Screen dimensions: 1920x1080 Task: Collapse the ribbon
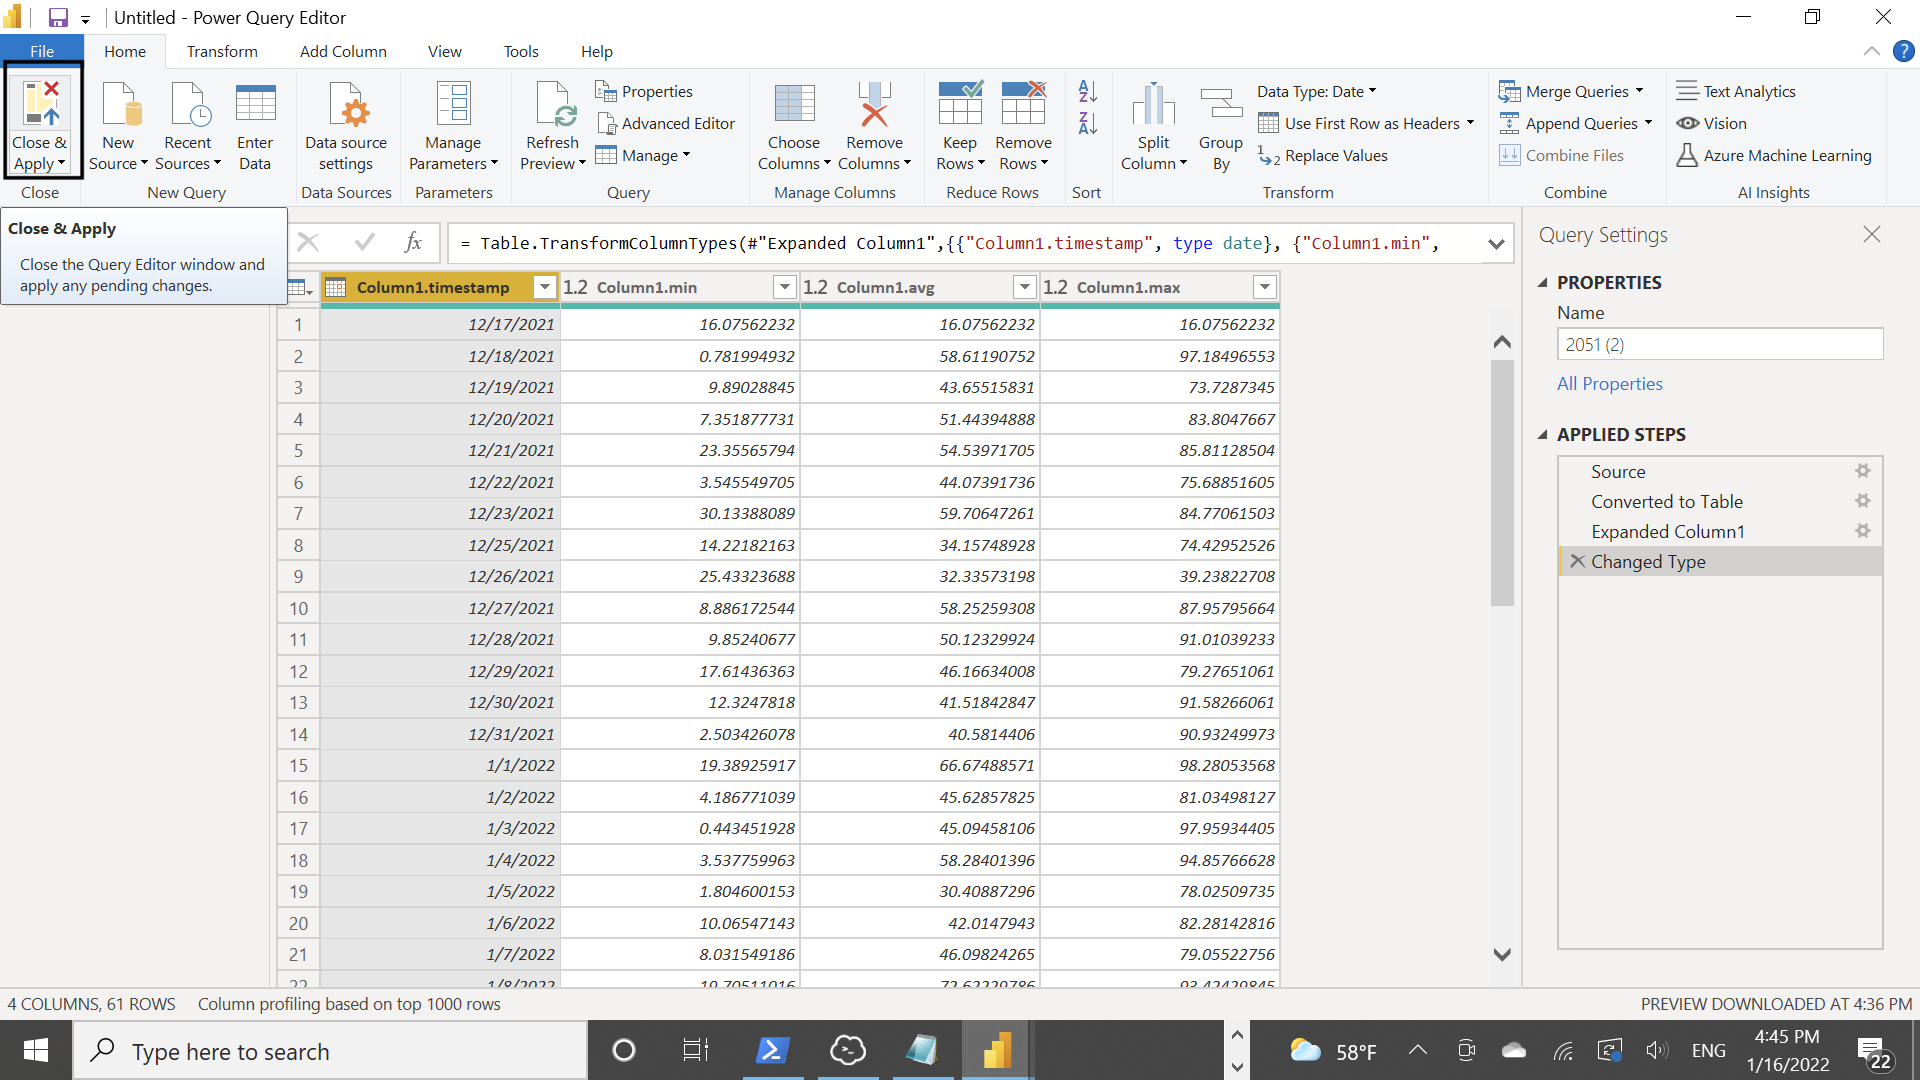[x=1871, y=51]
